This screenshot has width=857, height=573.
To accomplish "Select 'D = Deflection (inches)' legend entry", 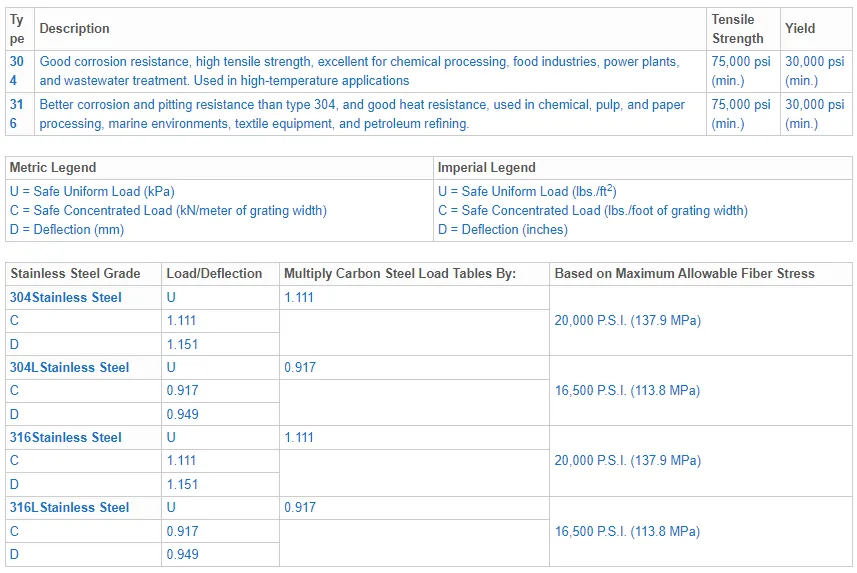I will [502, 229].
